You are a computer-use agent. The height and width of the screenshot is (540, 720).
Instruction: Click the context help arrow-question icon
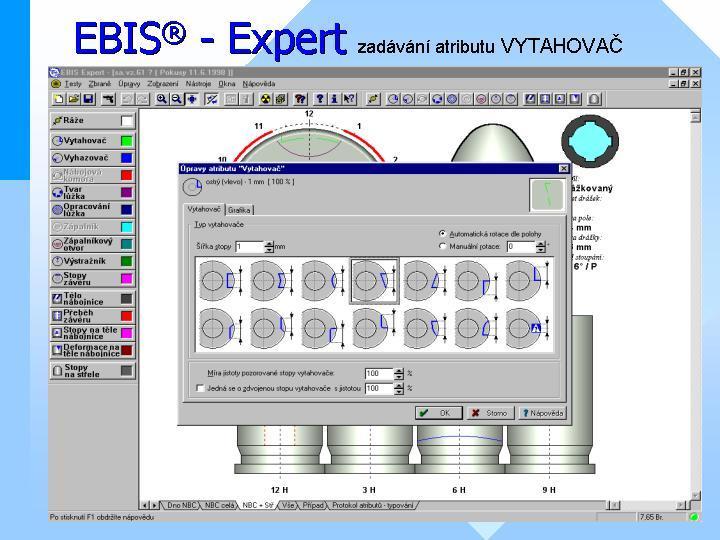coord(349,99)
